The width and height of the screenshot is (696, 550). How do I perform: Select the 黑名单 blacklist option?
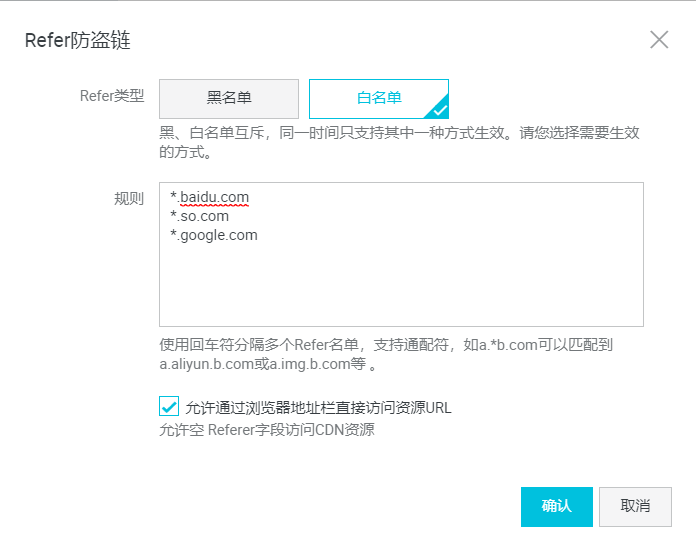(229, 98)
